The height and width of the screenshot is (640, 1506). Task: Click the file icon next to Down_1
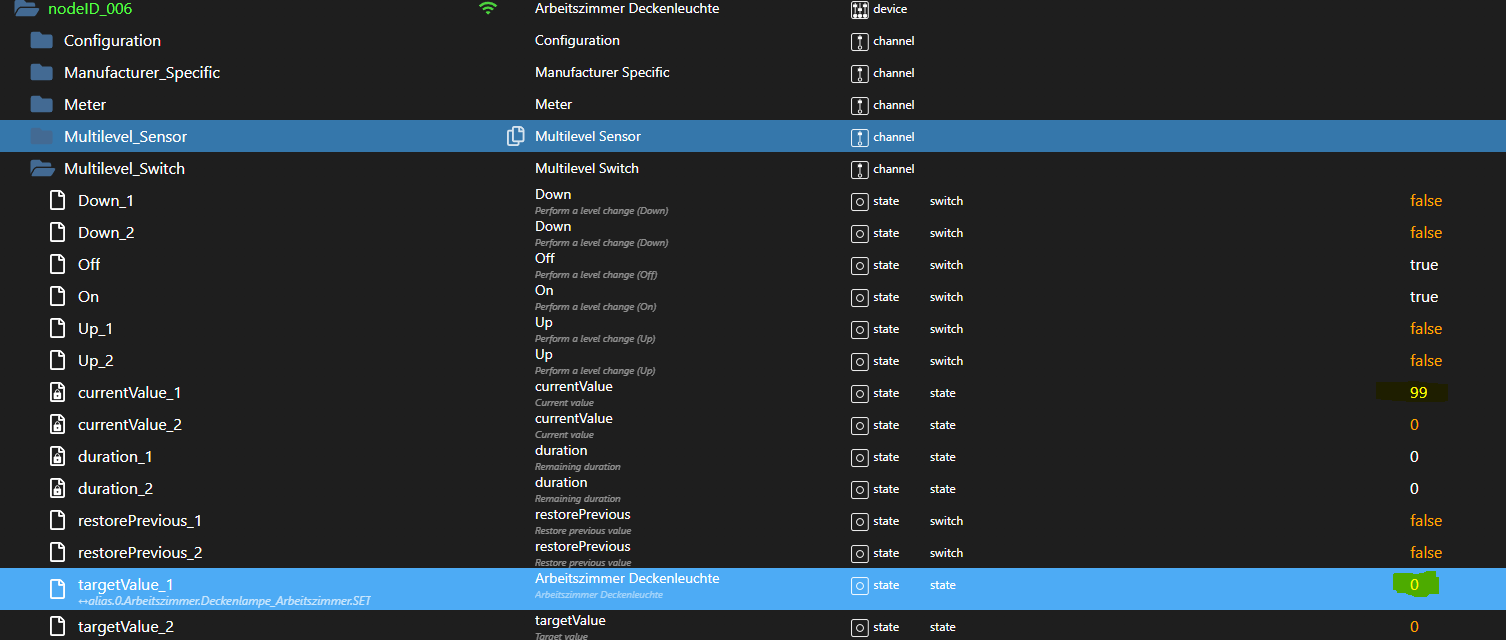point(58,201)
